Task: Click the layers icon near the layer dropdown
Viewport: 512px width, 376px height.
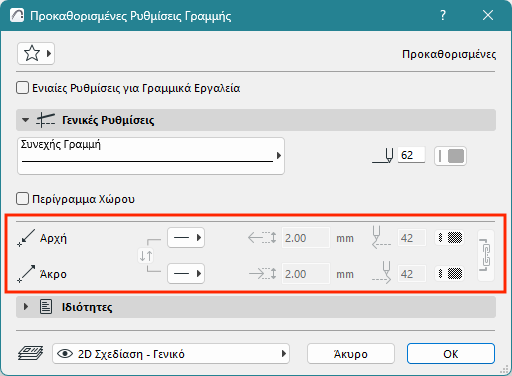Action: (30, 354)
